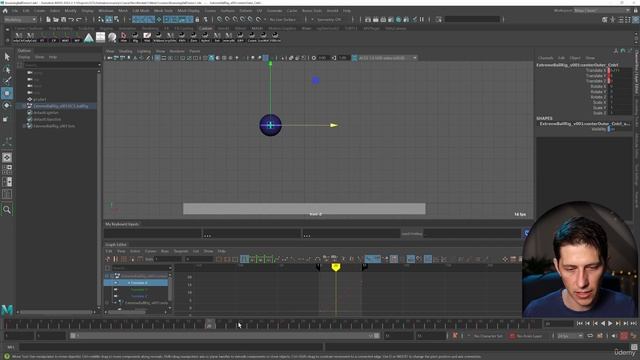
Task: Activate the Lasso select tool
Action: (x=7, y=69)
